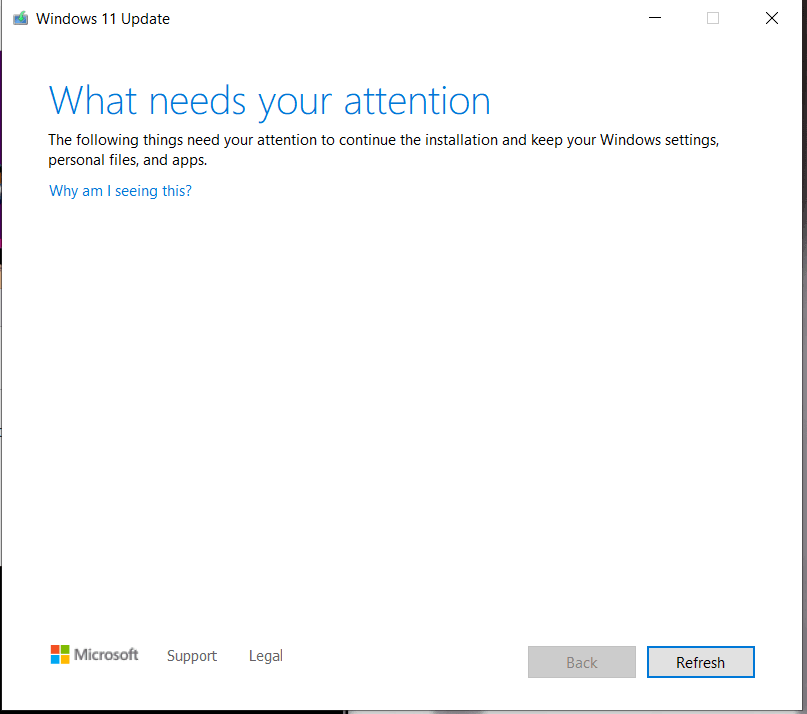Close the Windows 11 Update window
Viewport: 807px width, 714px height.
tap(771, 18)
